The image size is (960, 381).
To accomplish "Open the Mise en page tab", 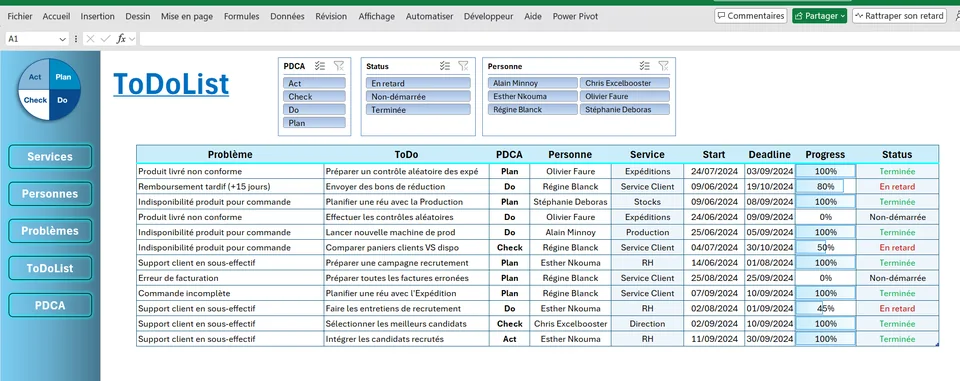I will pos(187,17).
